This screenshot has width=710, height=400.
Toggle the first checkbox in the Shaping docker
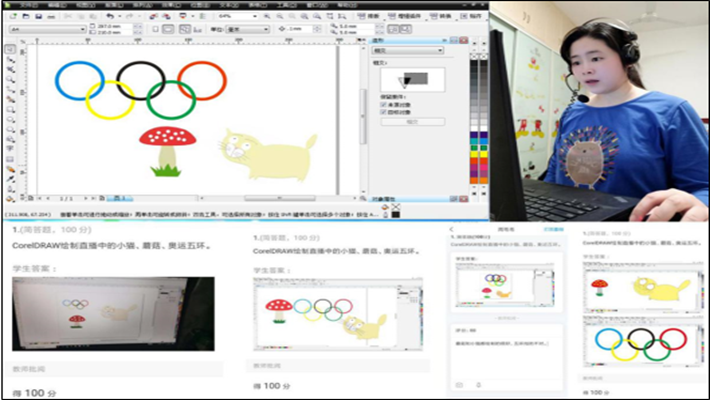click(x=383, y=103)
